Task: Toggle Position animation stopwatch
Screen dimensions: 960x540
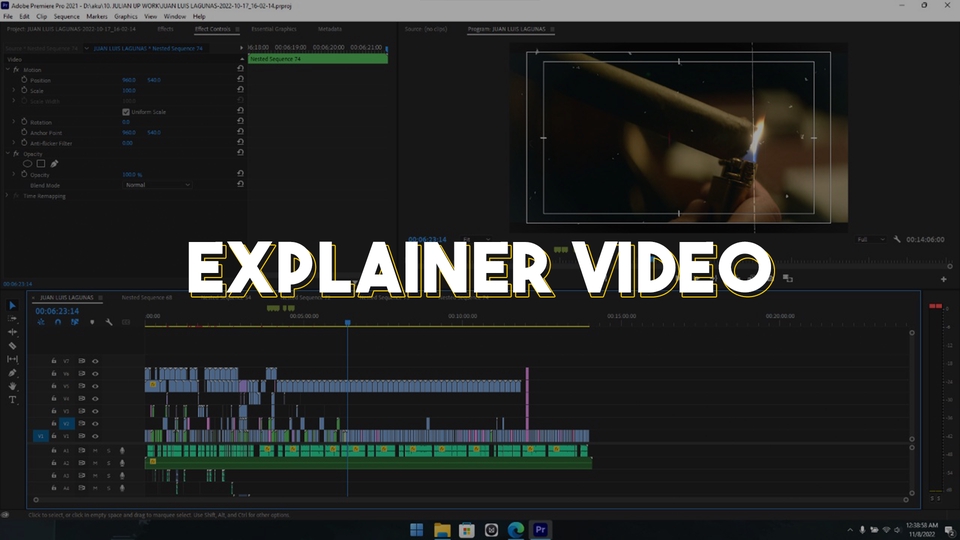Action: pos(24,80)
